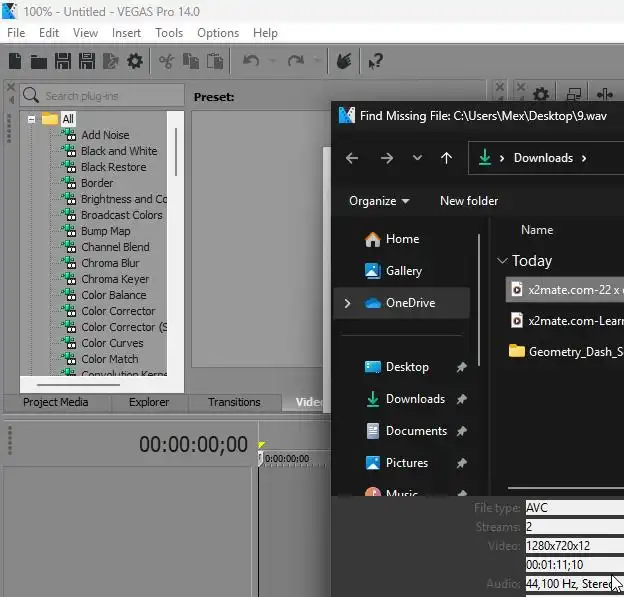The height and width of the screenshot is (597, 624).
Task: Open the File menu
Action: point(16,33)
